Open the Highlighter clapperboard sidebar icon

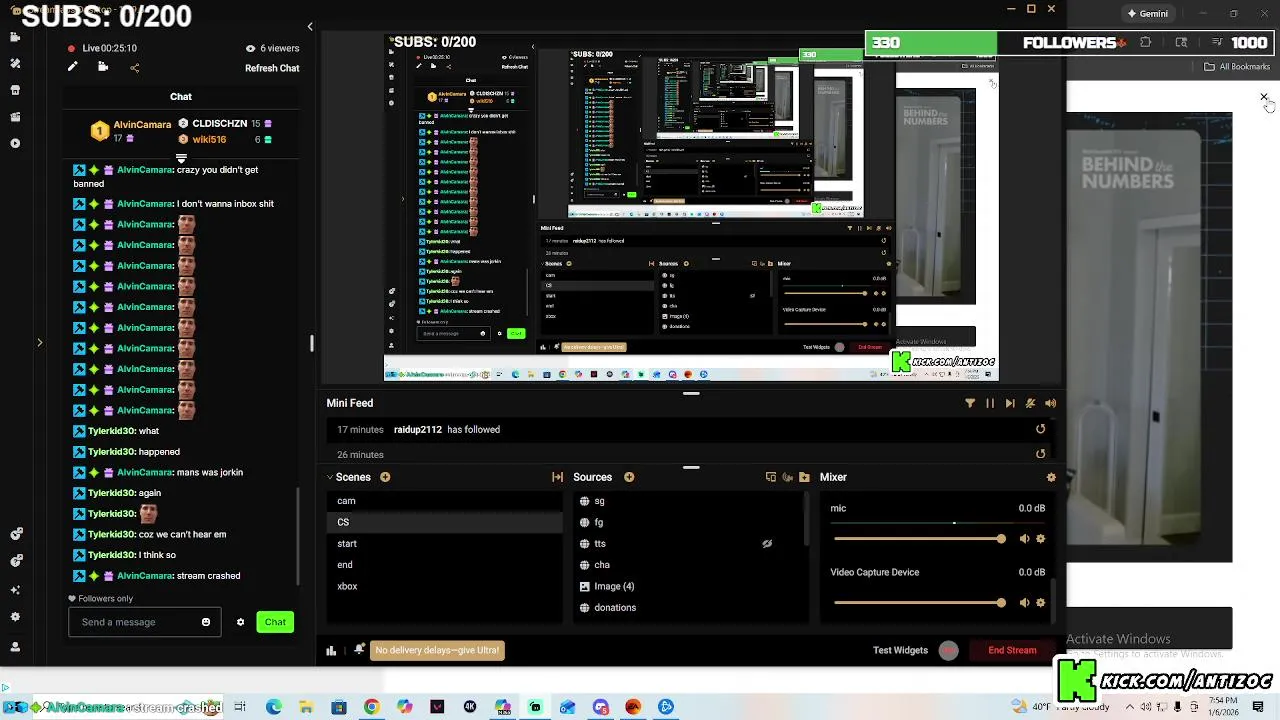(x=15, y=117)
